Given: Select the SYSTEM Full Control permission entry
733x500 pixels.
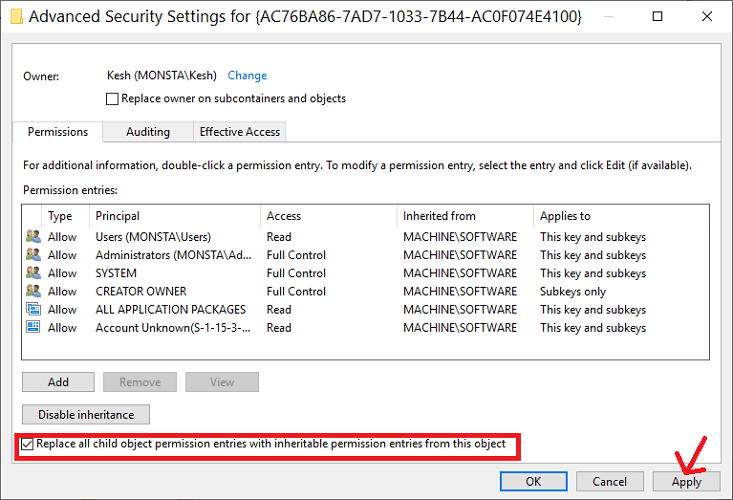Looking at the screenshot, I should coord(365,273).
